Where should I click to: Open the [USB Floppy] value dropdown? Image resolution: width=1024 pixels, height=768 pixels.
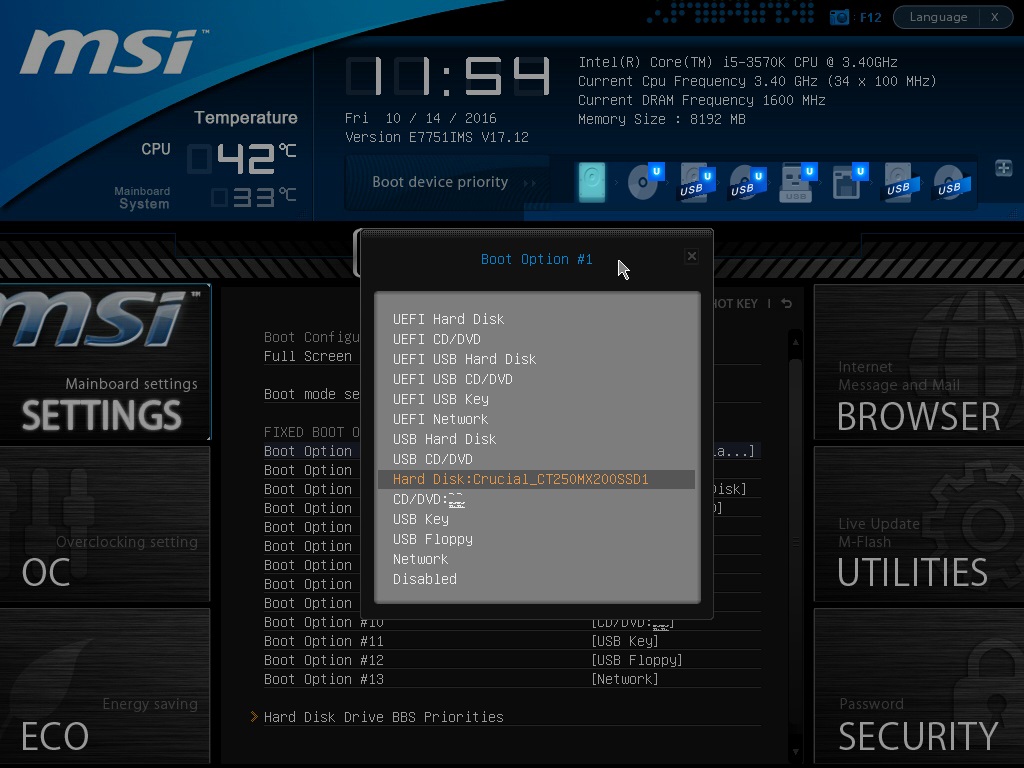(637, 660)
